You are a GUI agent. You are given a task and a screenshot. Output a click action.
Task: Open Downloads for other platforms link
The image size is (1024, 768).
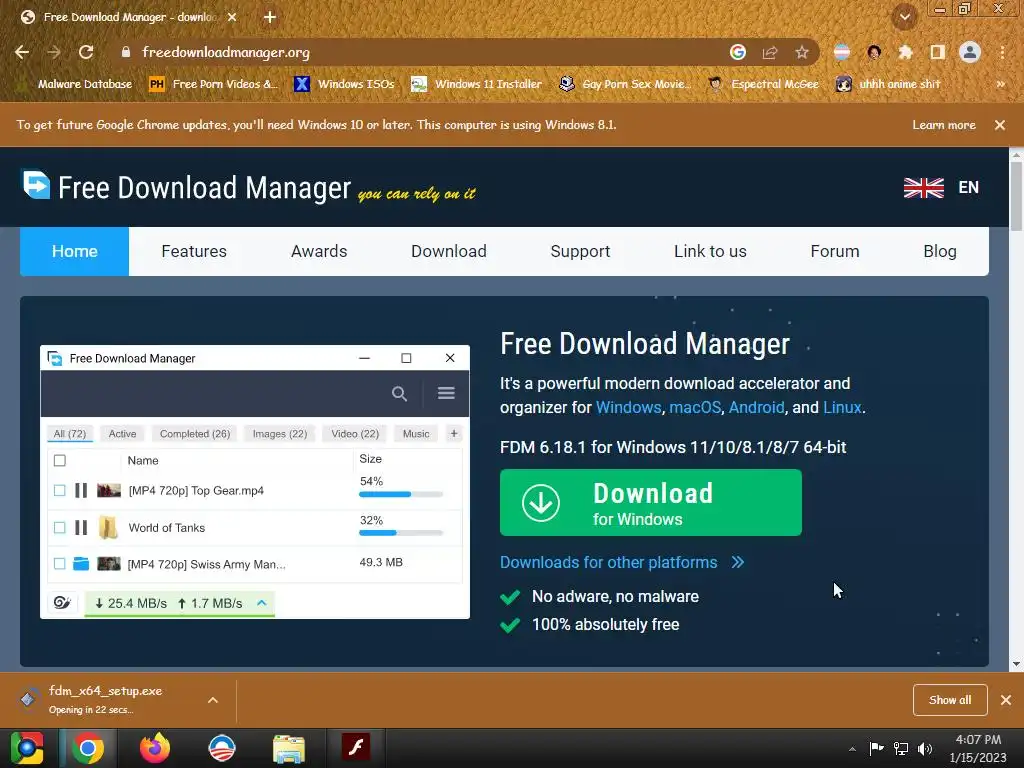pyautogui.click(x=622, y=562)
